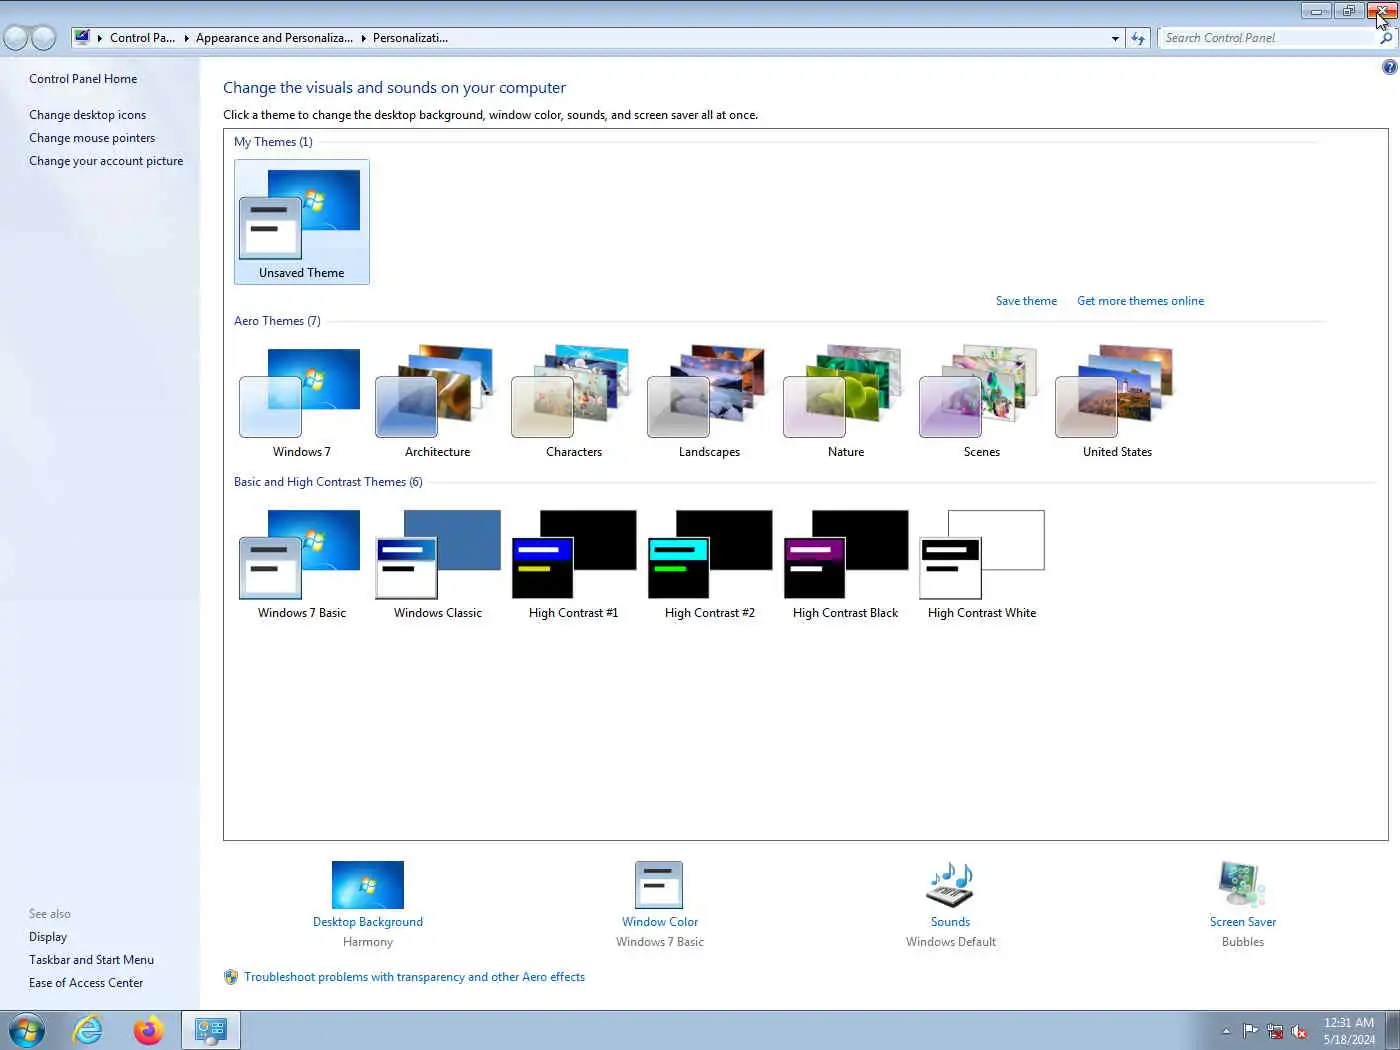1400x1050 pixels.
Task: Expand the arrow after Control Panel breadcrumb
Action: coord(187,38)
